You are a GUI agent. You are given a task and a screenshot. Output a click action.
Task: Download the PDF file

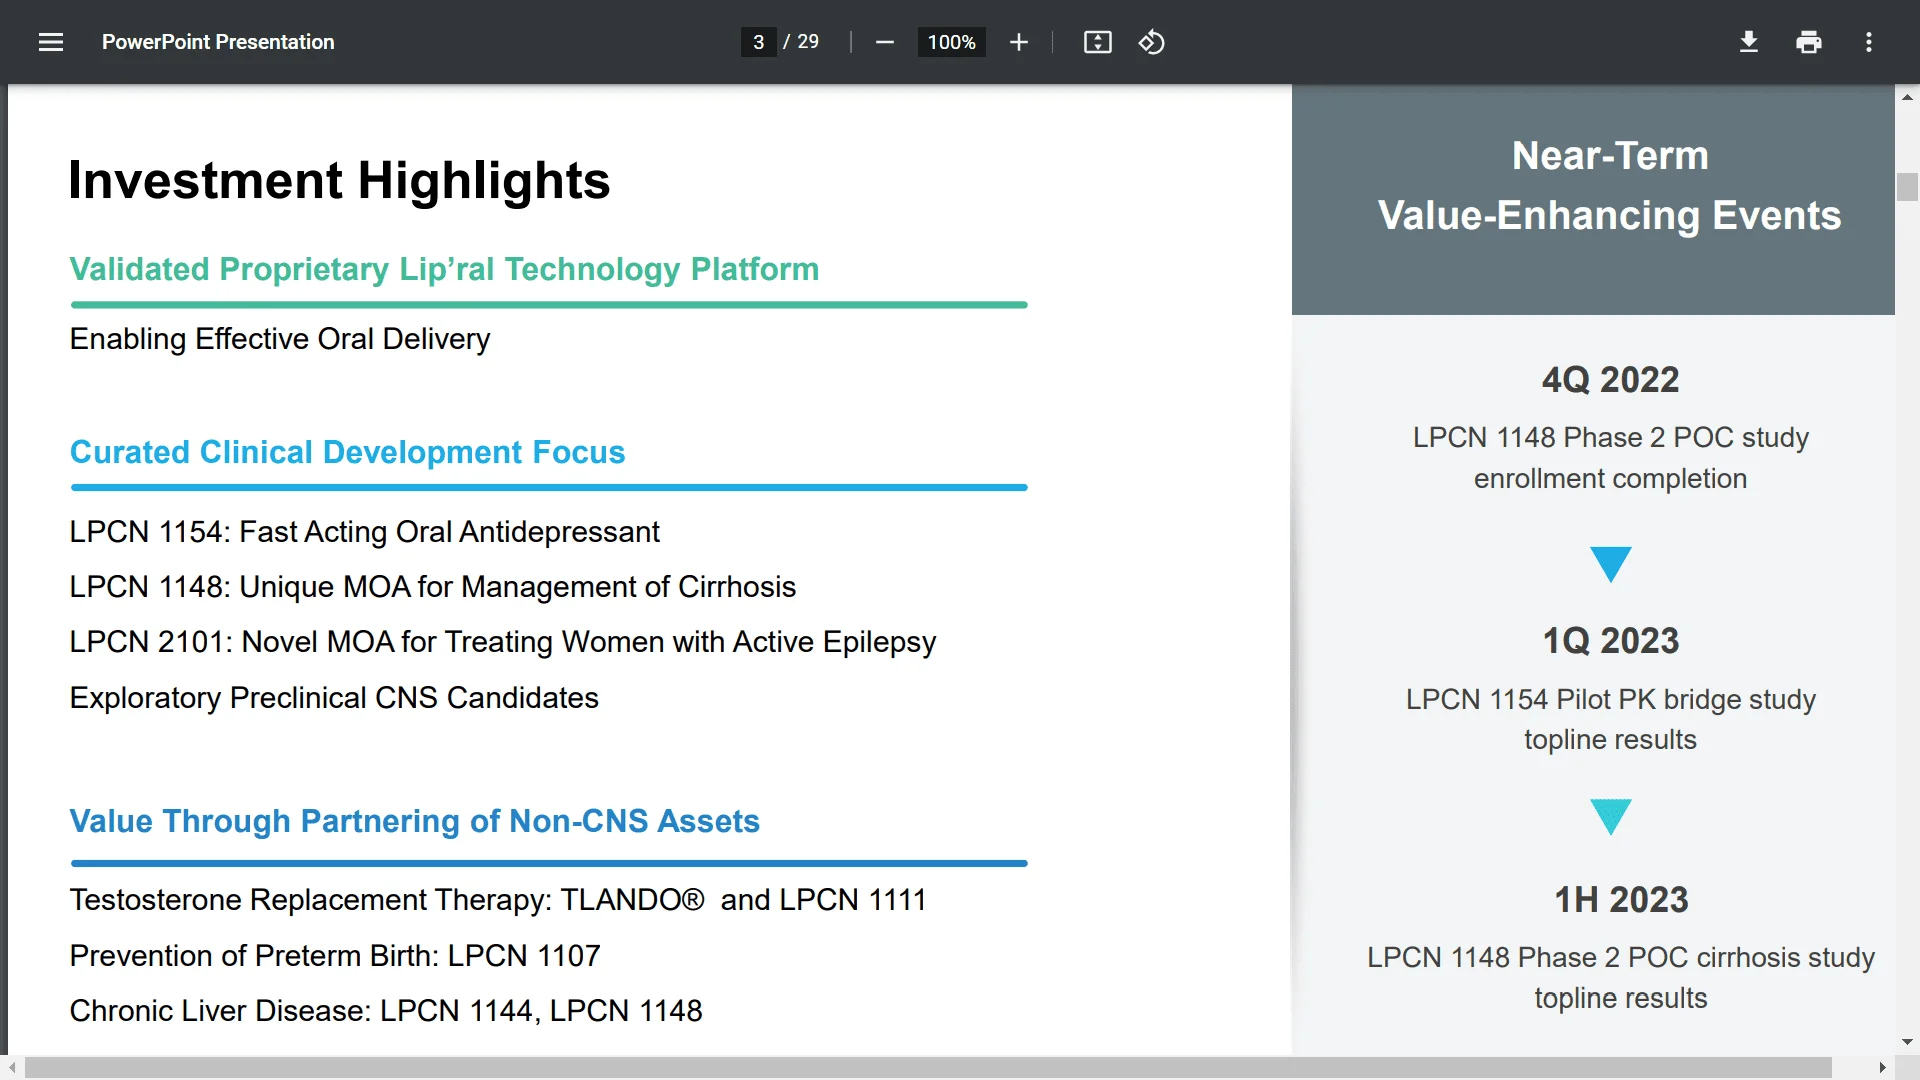tap(1749, 42)
